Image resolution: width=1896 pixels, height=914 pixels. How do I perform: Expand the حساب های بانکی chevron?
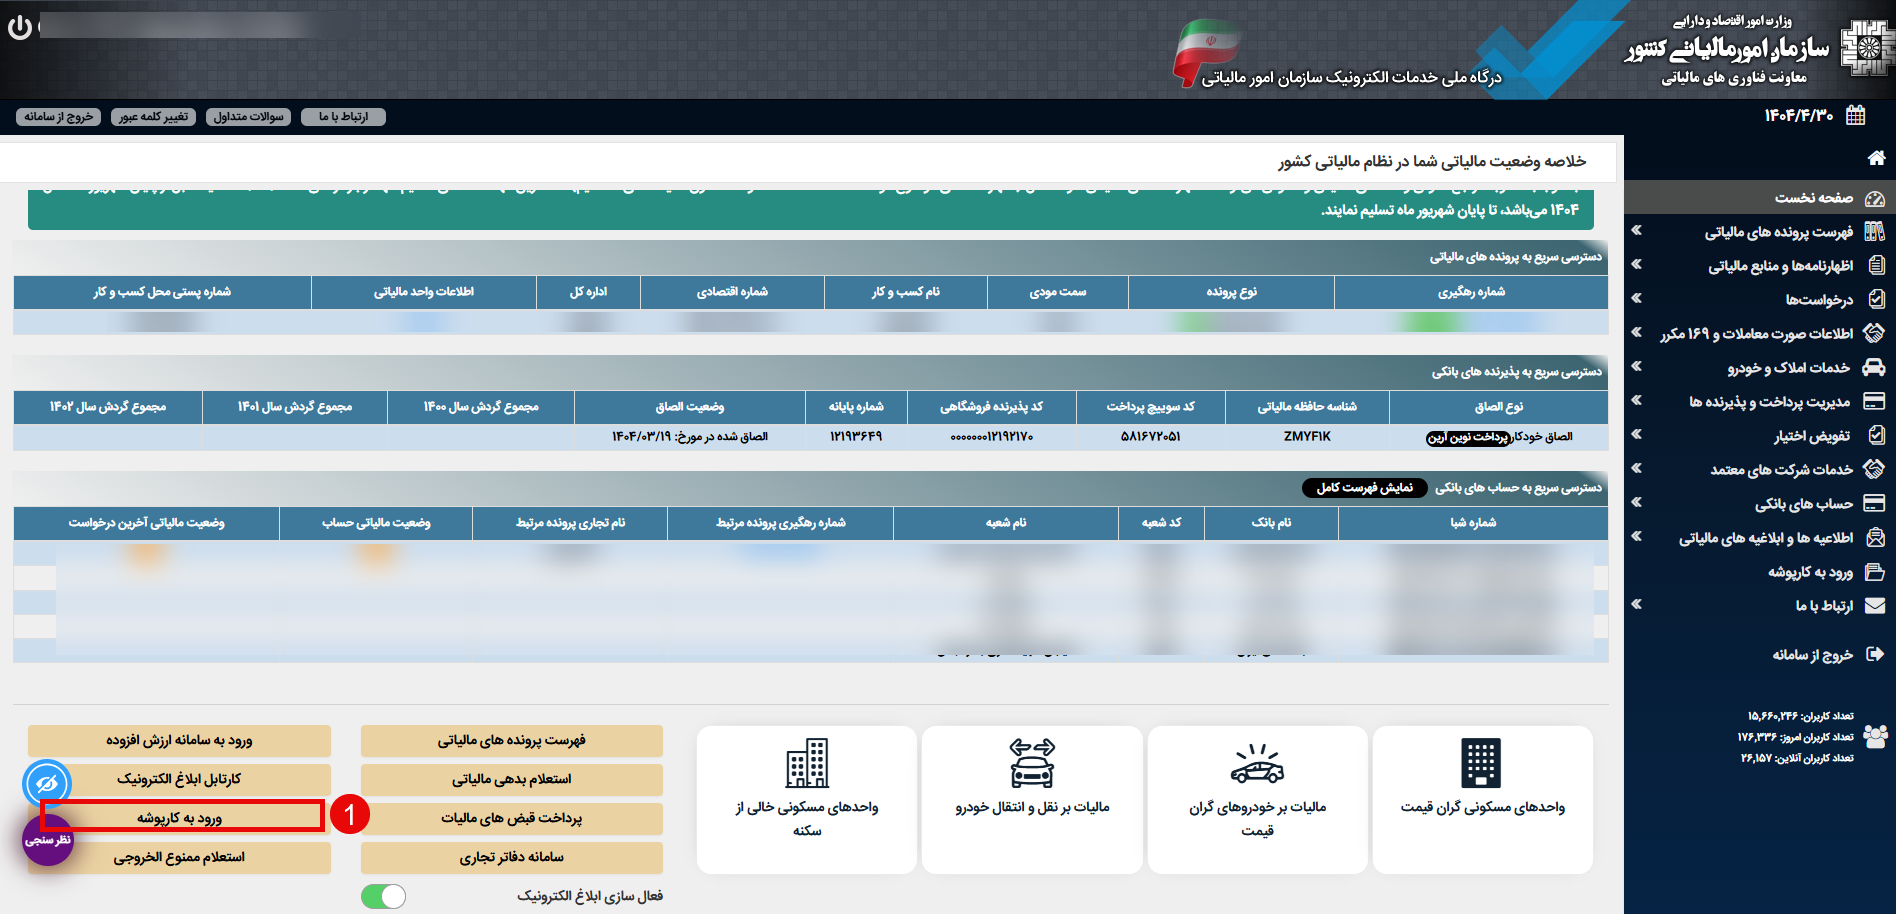click(x=1637, y=502)
